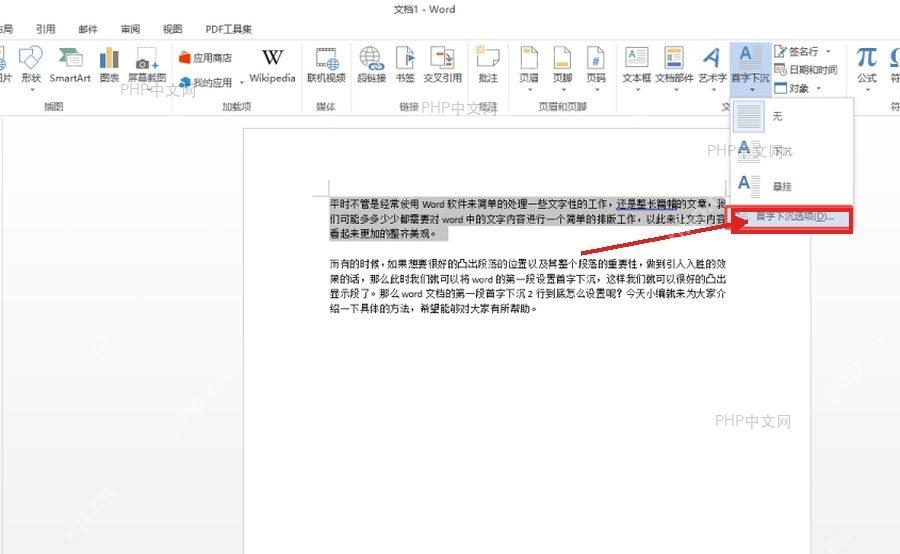Open the References (引用) tab
The height and width of the screenshot is (554, 900).
45,29
